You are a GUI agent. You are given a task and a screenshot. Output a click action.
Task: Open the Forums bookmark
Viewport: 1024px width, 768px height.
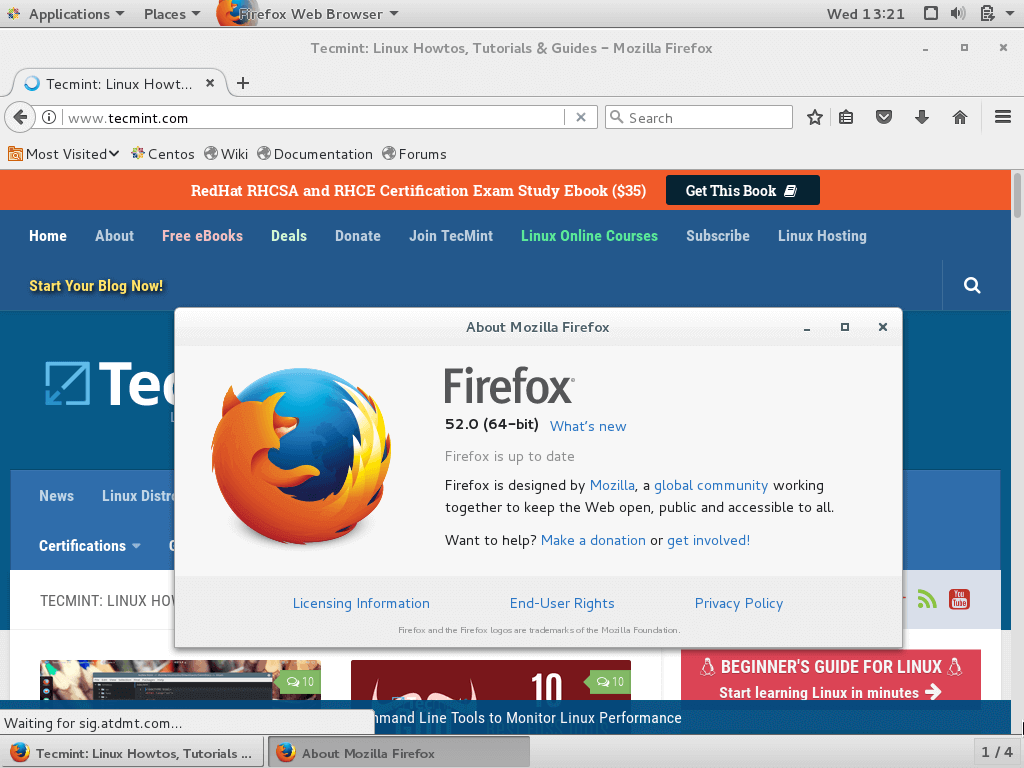[415, 154]
